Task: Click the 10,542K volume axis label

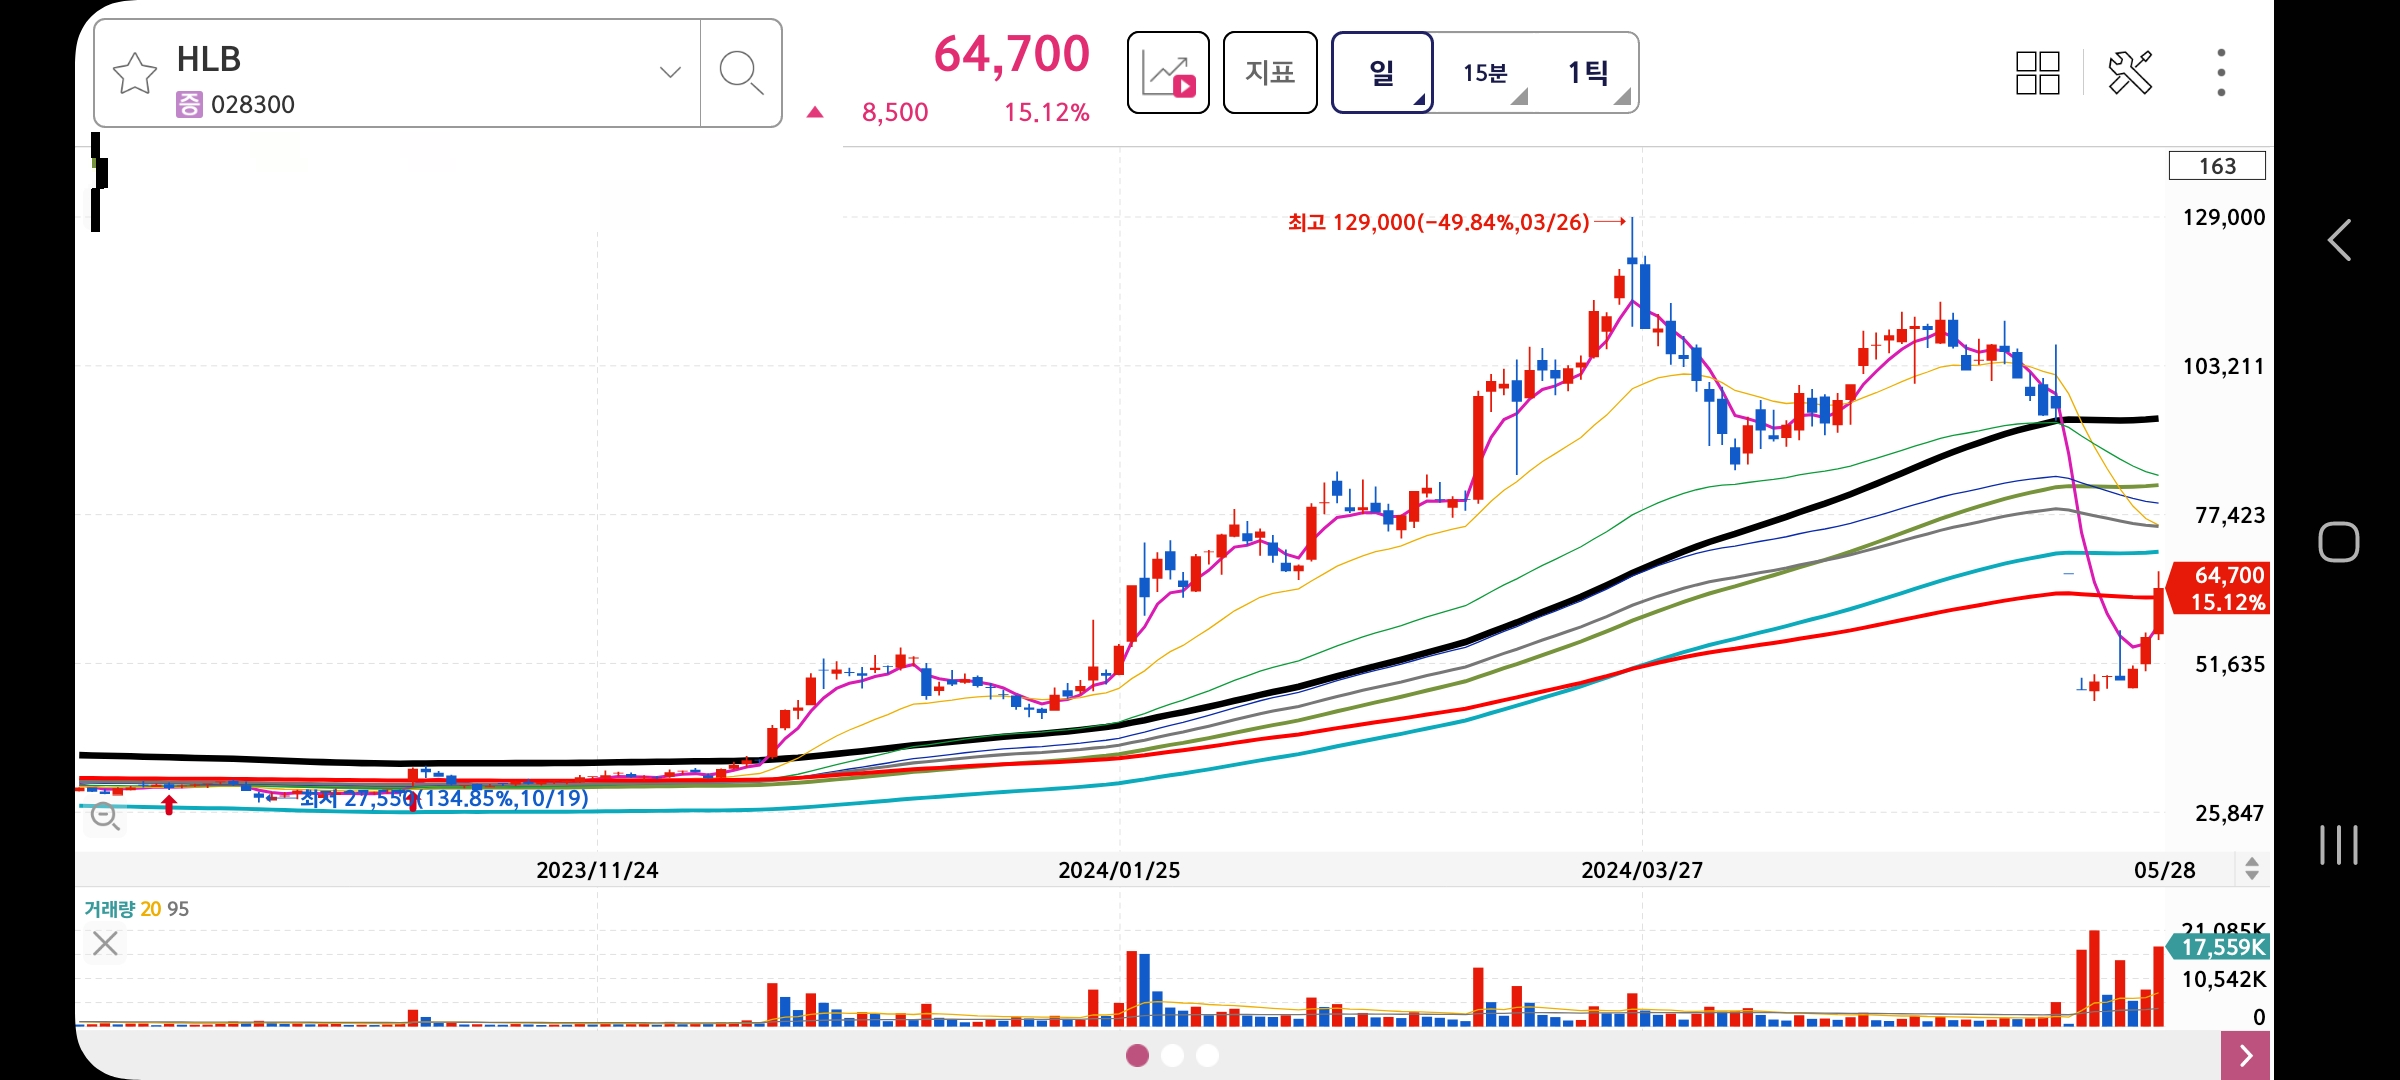Action: click(x=2223, y=979)
